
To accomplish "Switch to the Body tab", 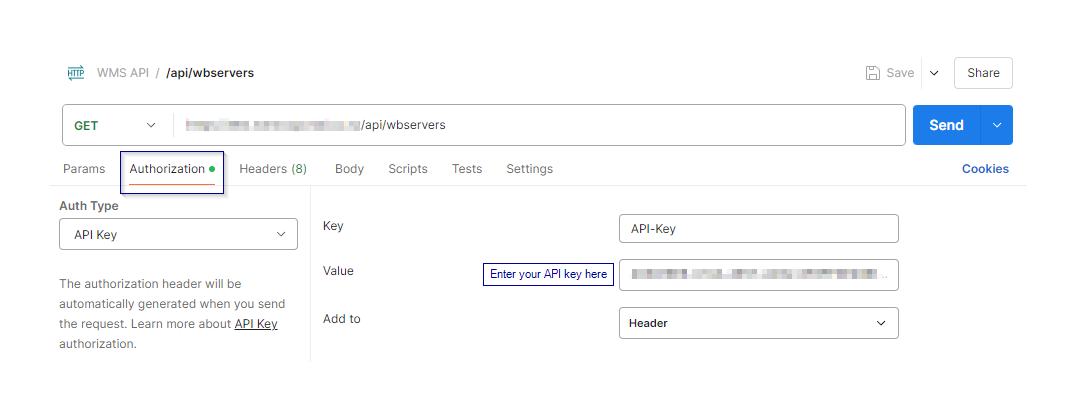I will point(349,169).
